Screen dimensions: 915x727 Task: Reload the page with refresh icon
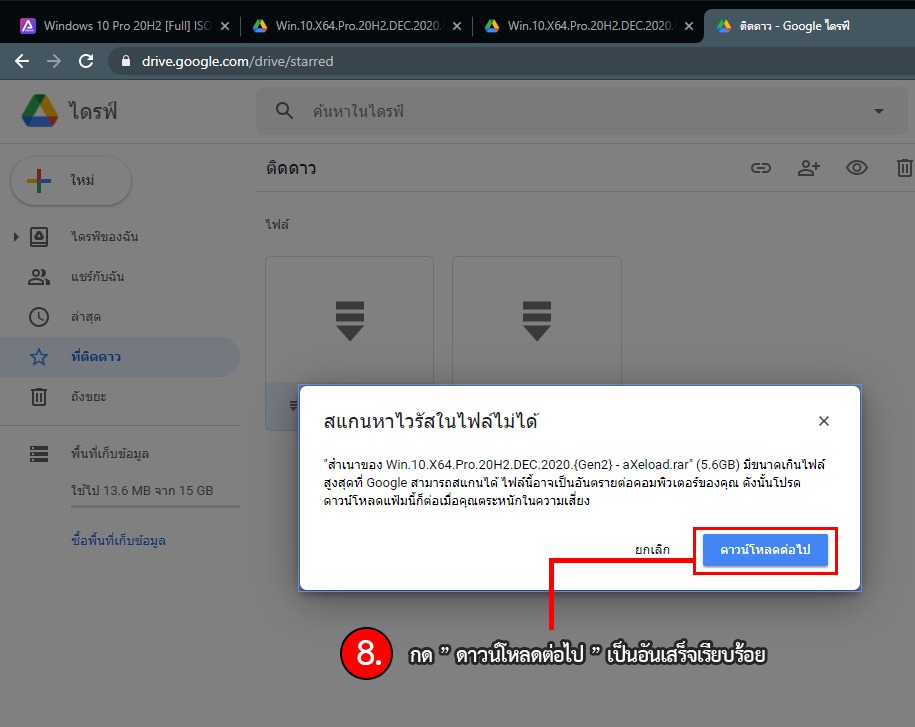[x=86, y=61]
